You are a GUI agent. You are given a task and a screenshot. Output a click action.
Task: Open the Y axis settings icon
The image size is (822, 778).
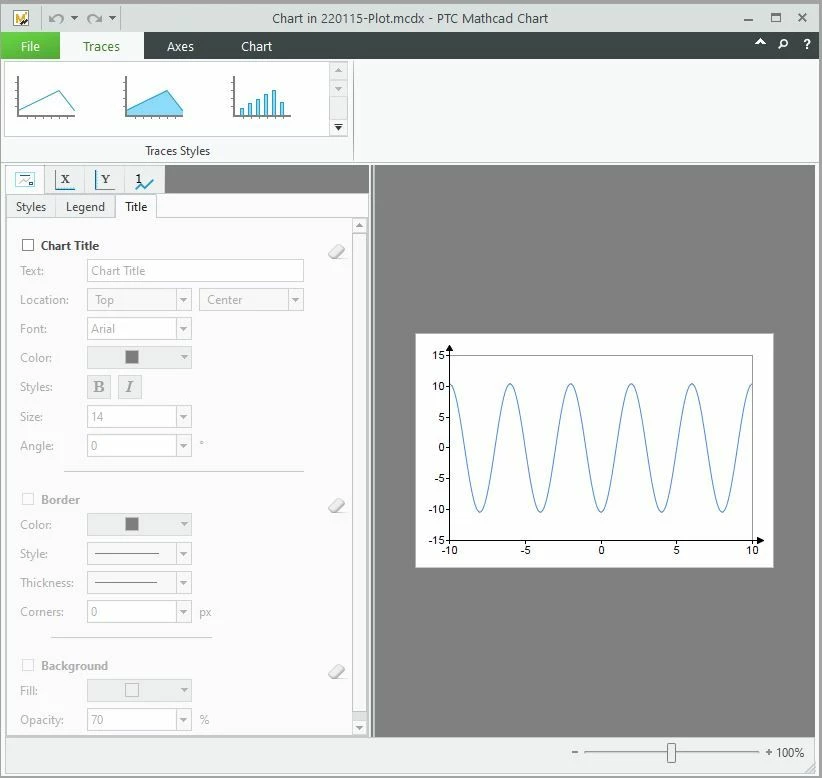point(104,180)
